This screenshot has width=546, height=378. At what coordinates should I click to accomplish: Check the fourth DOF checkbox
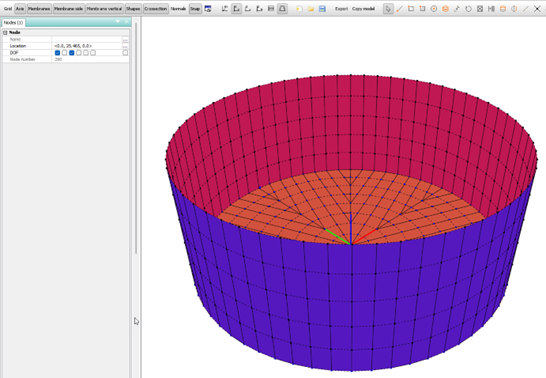point(79,53)
